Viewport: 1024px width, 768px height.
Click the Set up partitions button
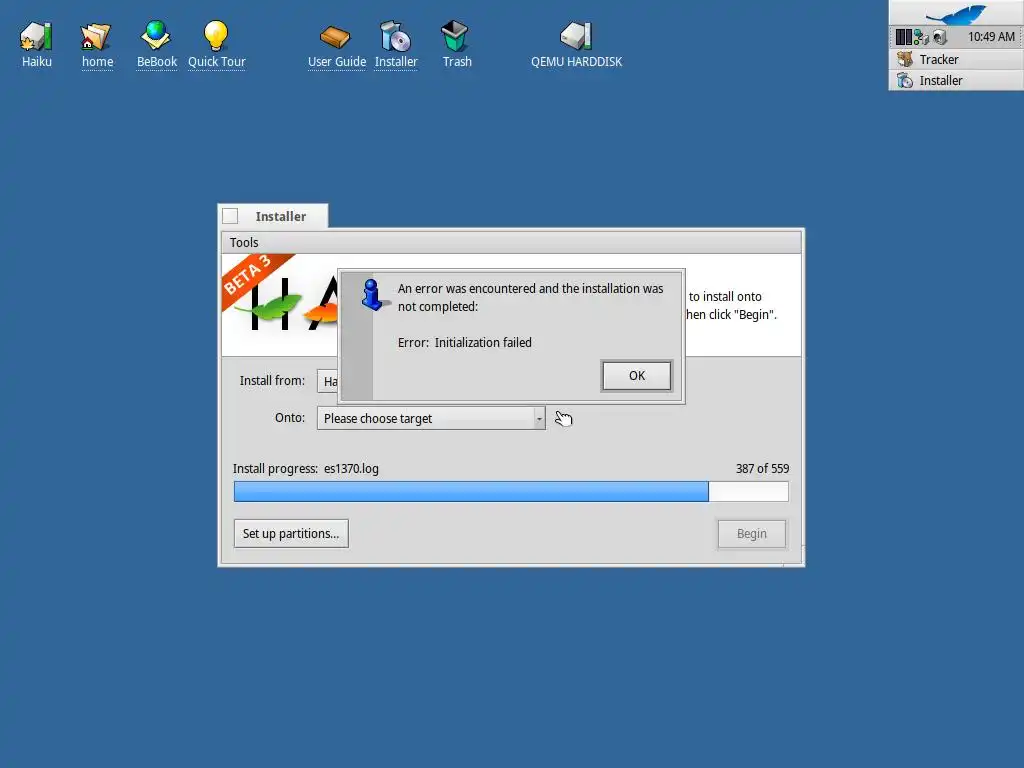click(291, 534)
